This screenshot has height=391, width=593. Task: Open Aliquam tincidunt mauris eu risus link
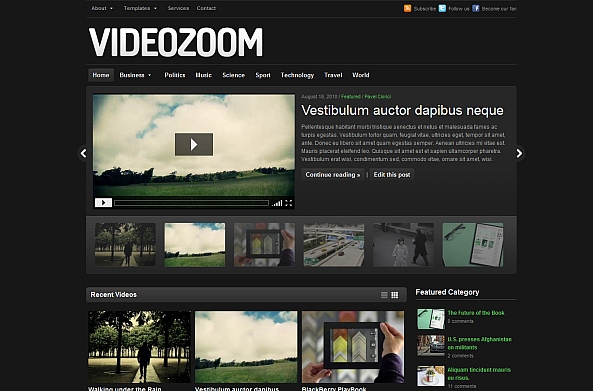click(479, 374)
